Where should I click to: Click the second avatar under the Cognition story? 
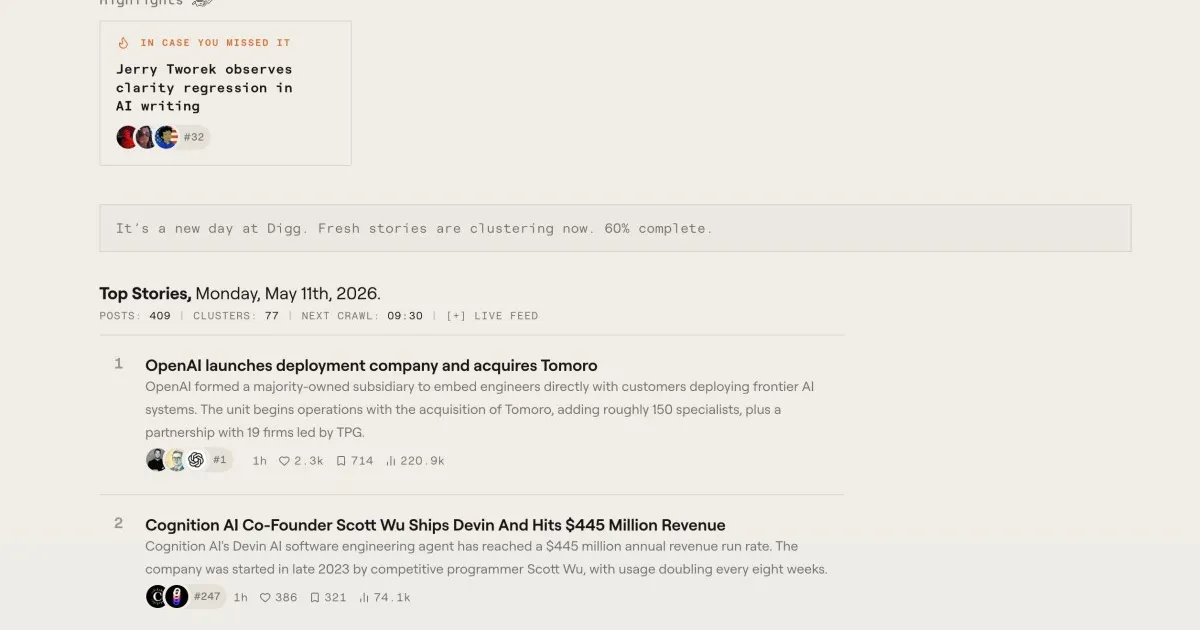(x=177, y=597)
